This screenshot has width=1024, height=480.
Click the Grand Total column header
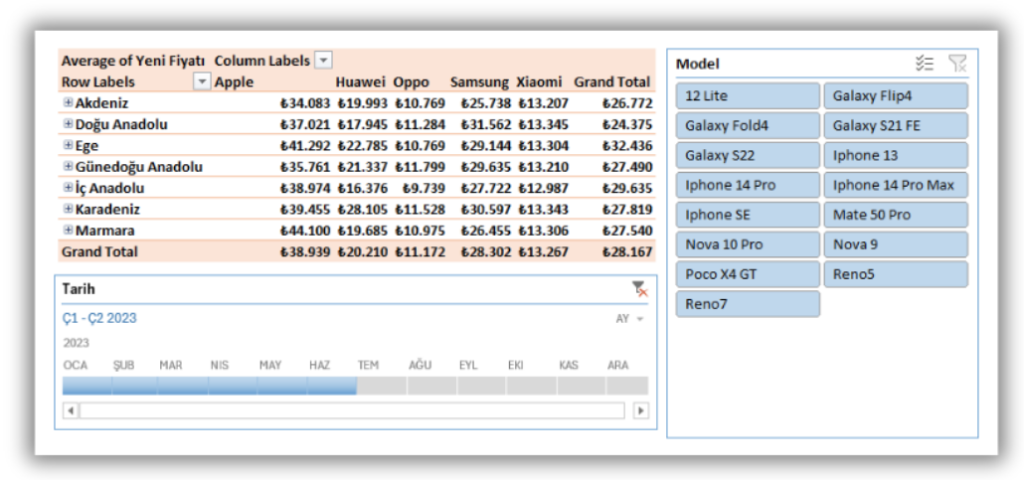pos(612,82)
